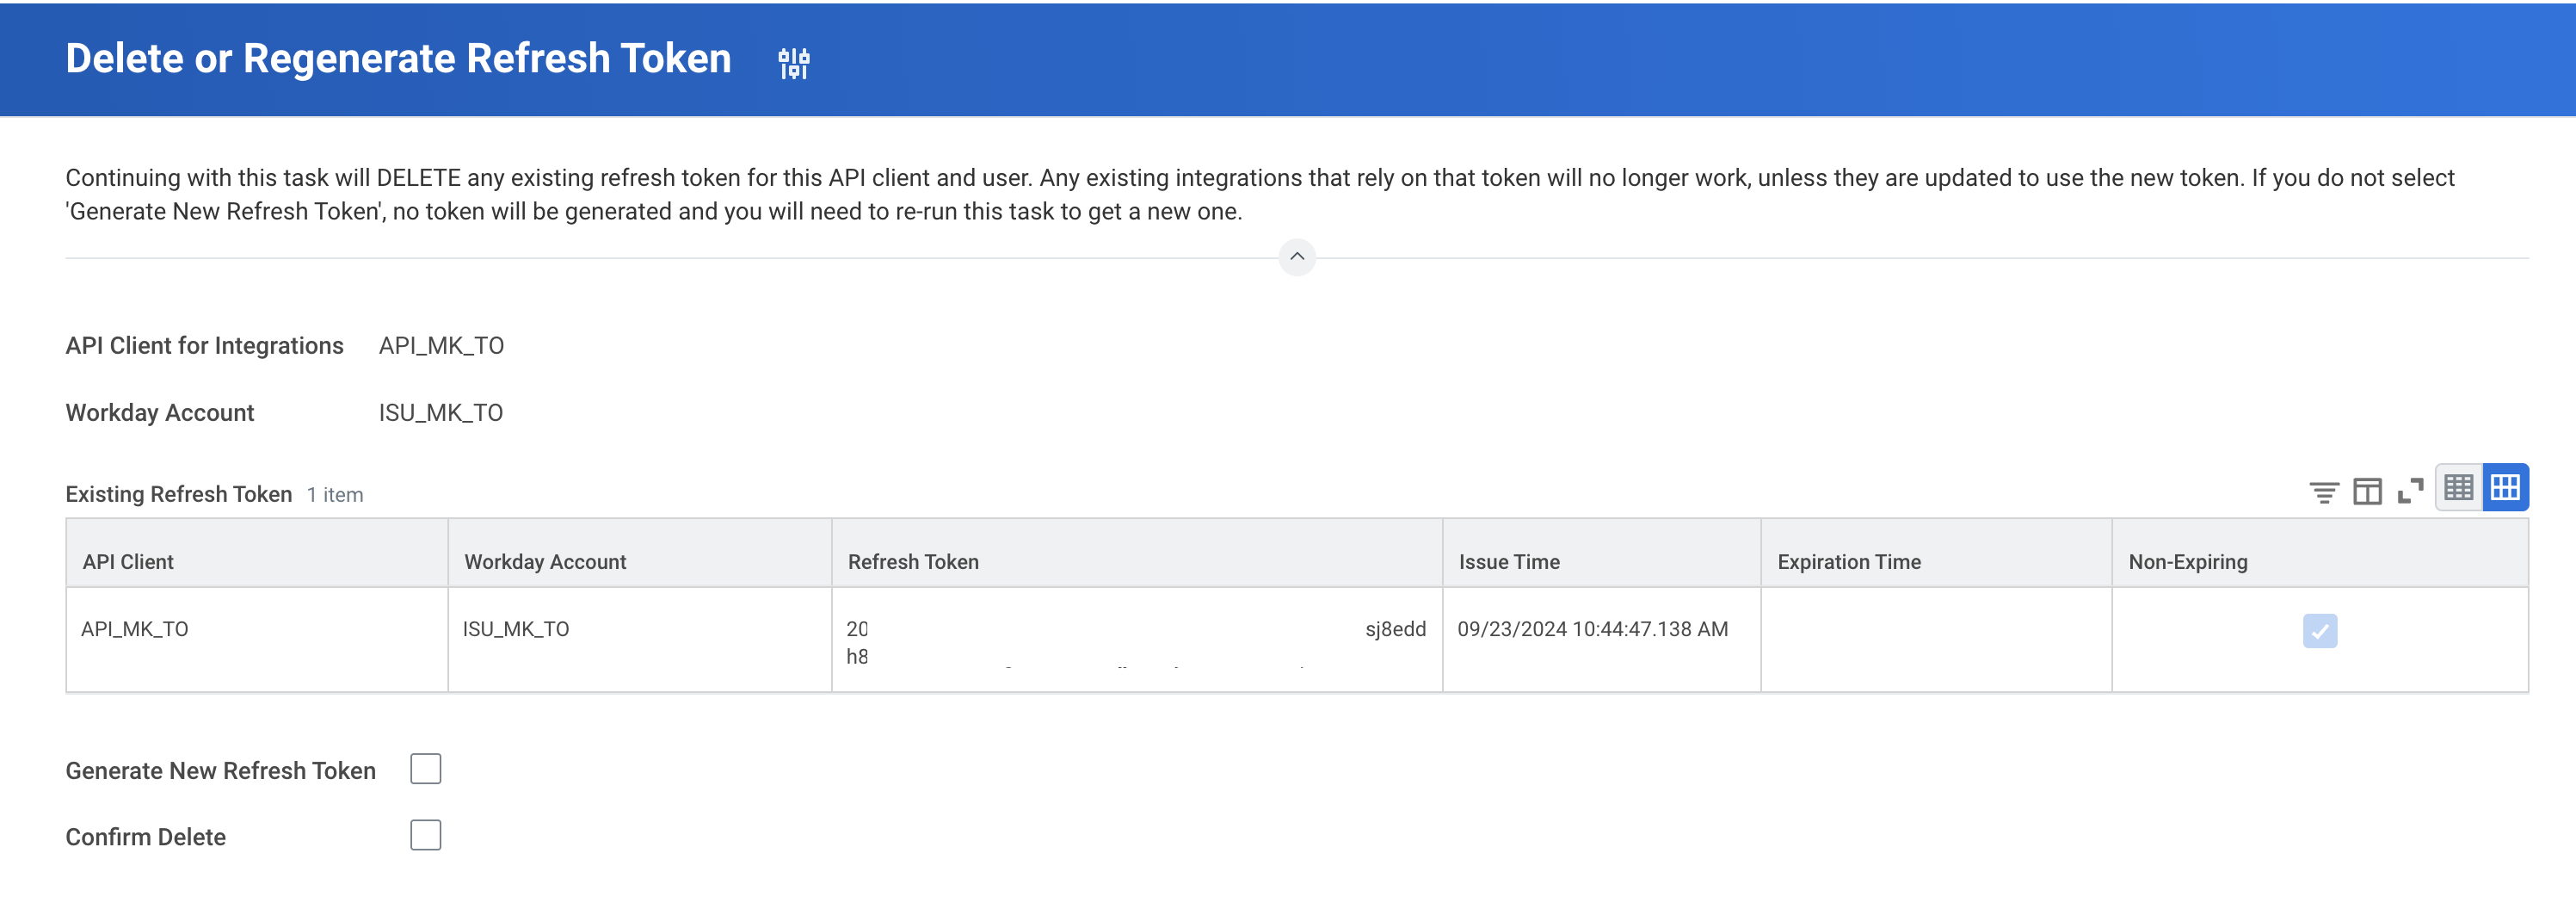Sort by the Issue Time column header
This screenshot has width=2576, height=909.
point(1508,562)
